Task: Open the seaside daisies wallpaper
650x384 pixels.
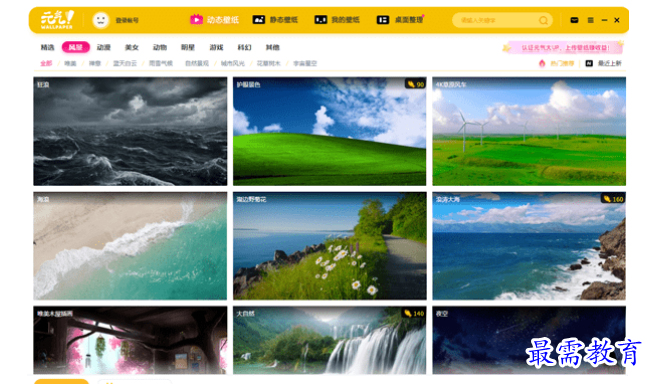Action: pyautogui.click(x=330, y=246)
